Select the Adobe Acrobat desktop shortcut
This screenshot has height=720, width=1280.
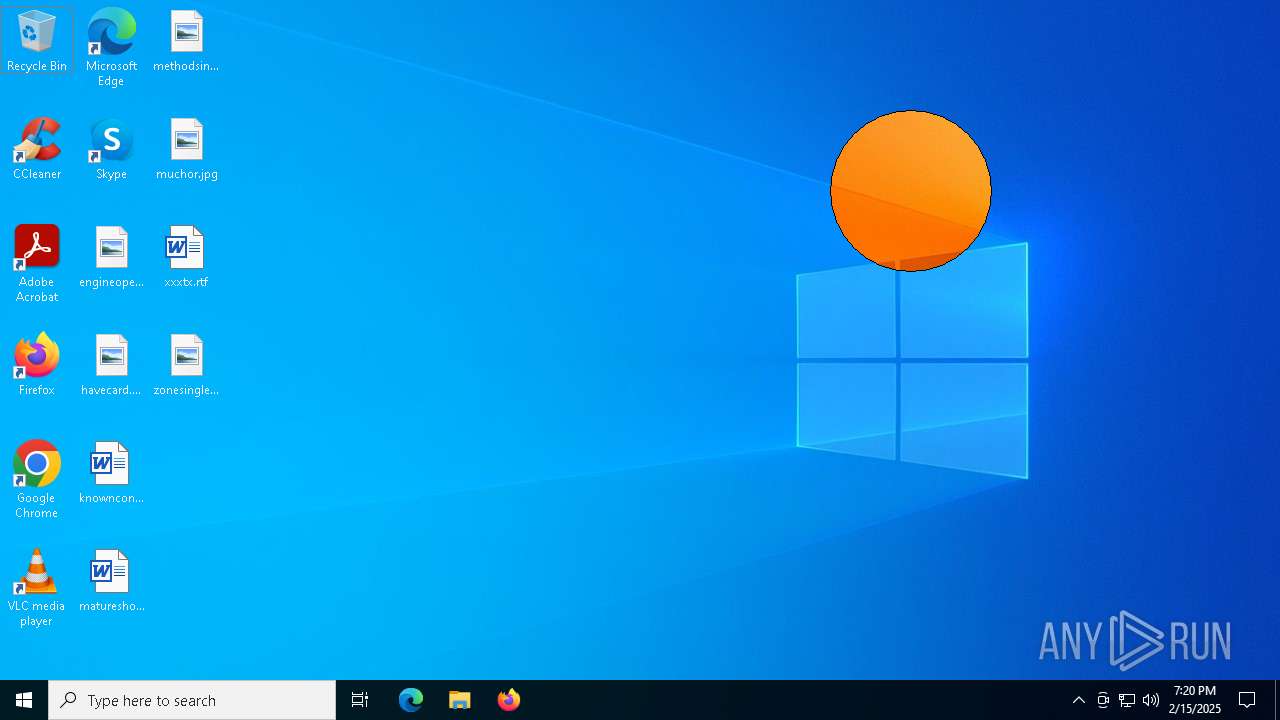click(37, 264)
